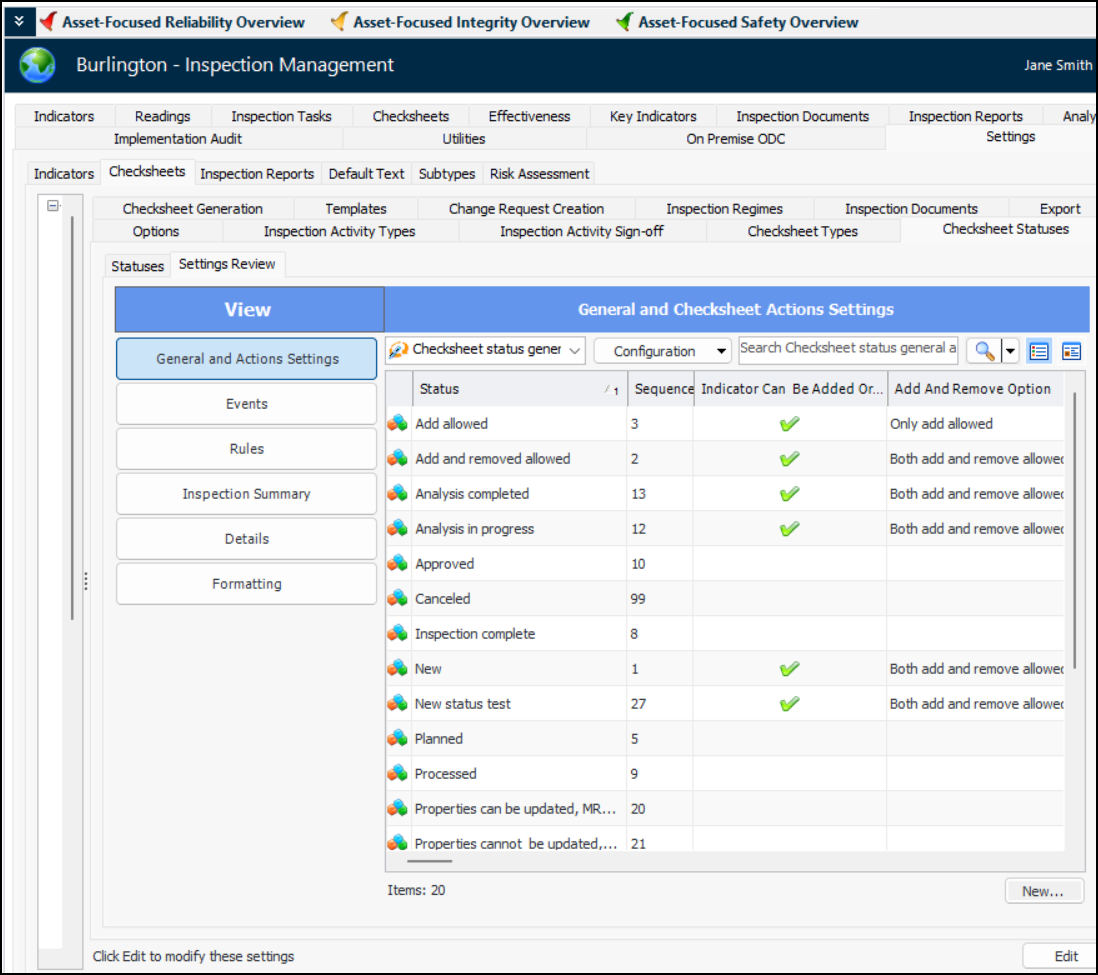Open the Checksheet status general view dropdown
This screenshot has width=1098, height=975.
(485, 350)
